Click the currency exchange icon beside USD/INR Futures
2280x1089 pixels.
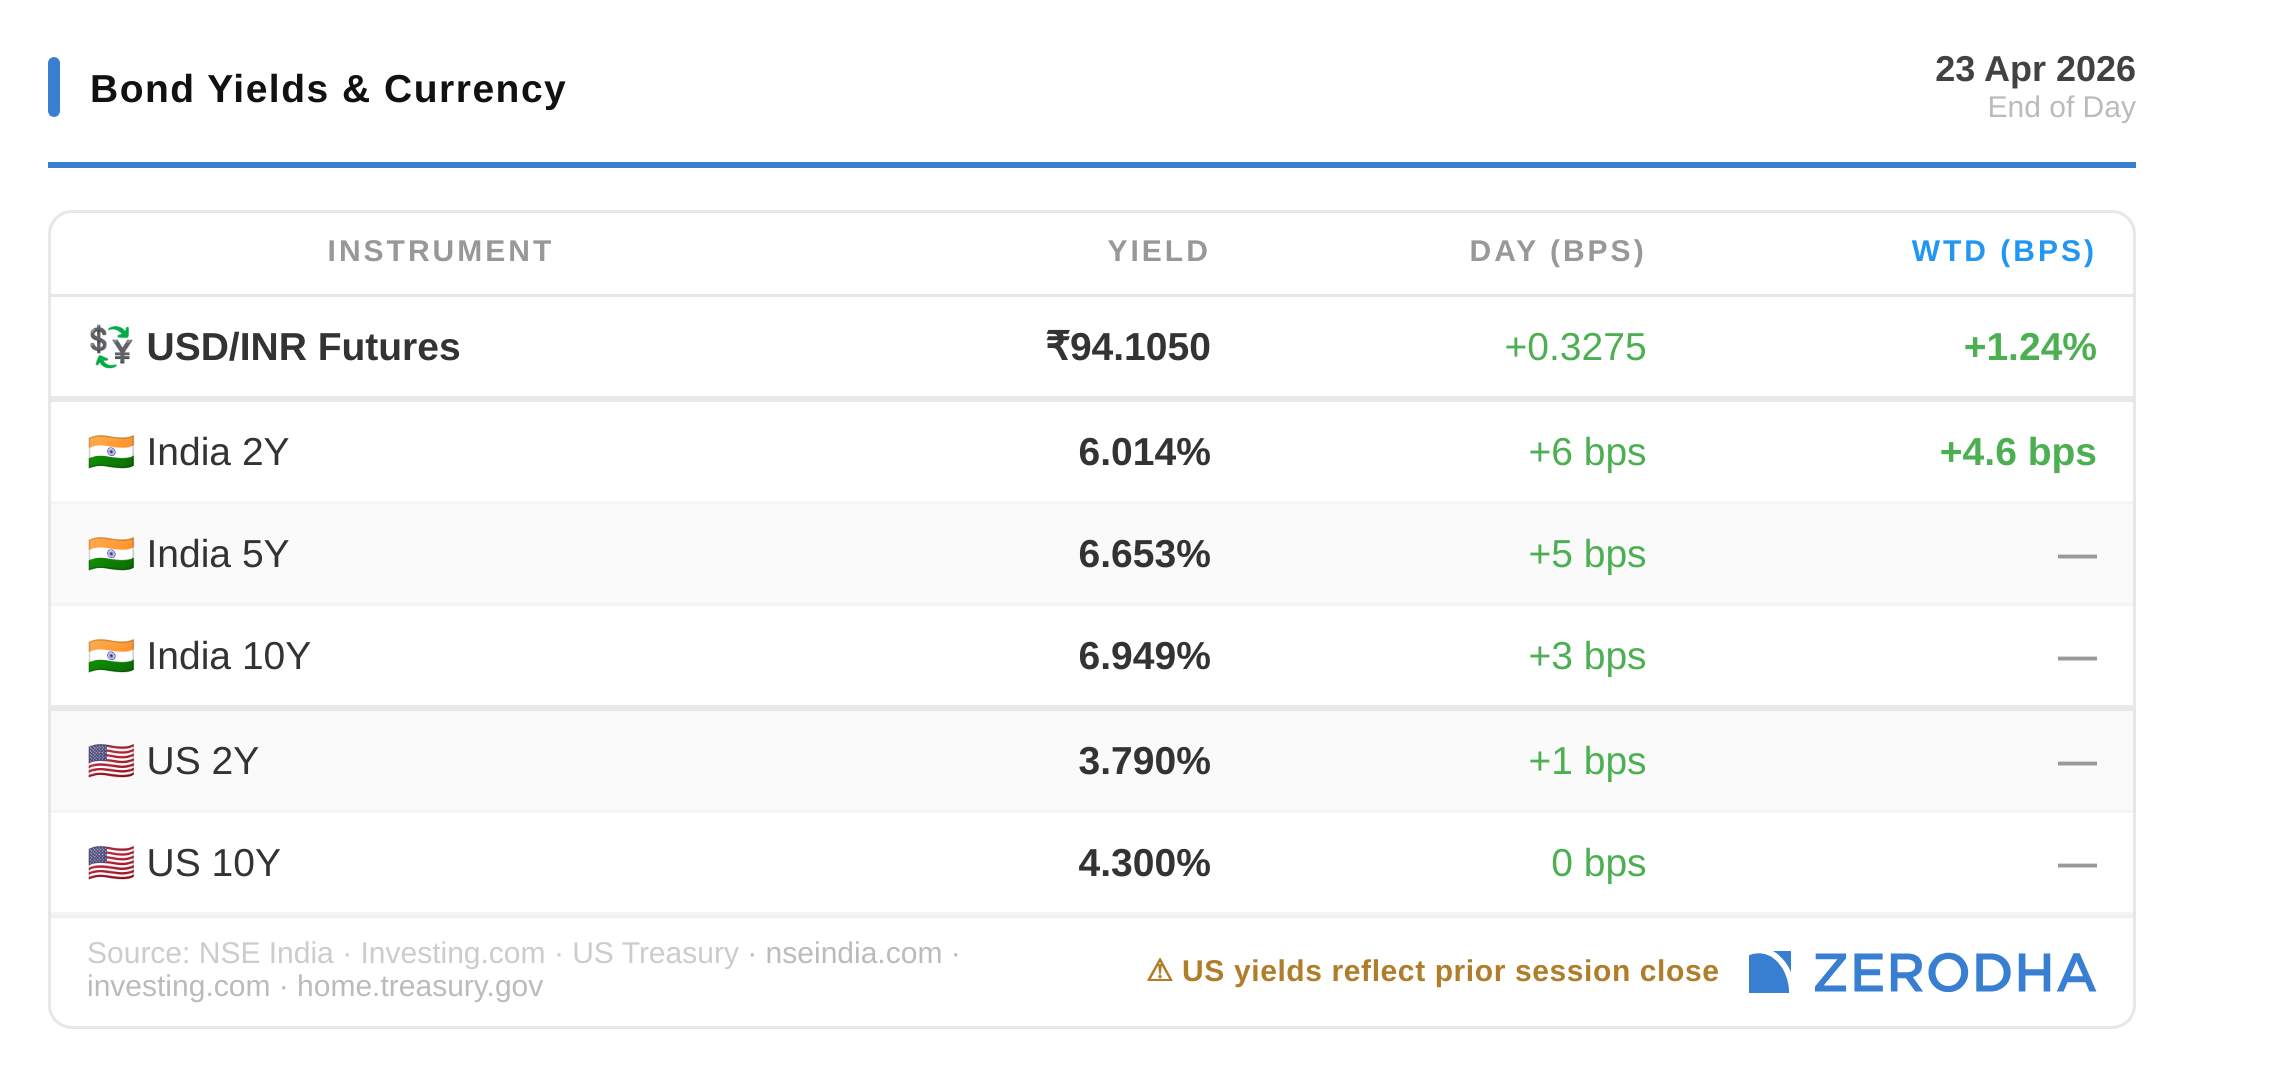point(110,347)
